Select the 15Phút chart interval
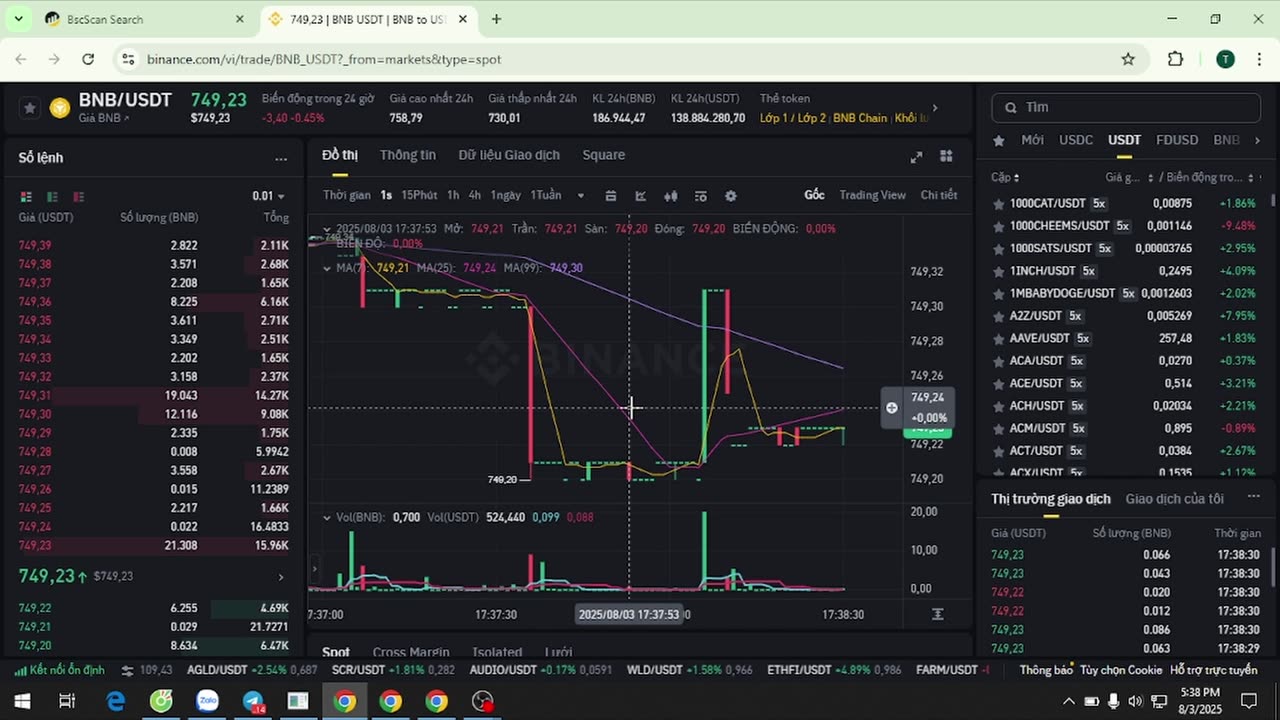This screenshot has width=1280, height=720. [419, 195]
